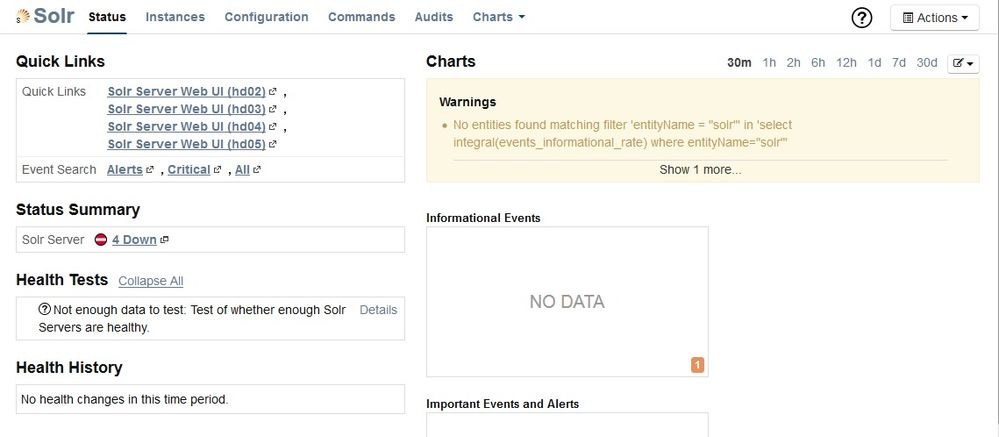
Task: Select the 30m time range
Action: point(739,63)
